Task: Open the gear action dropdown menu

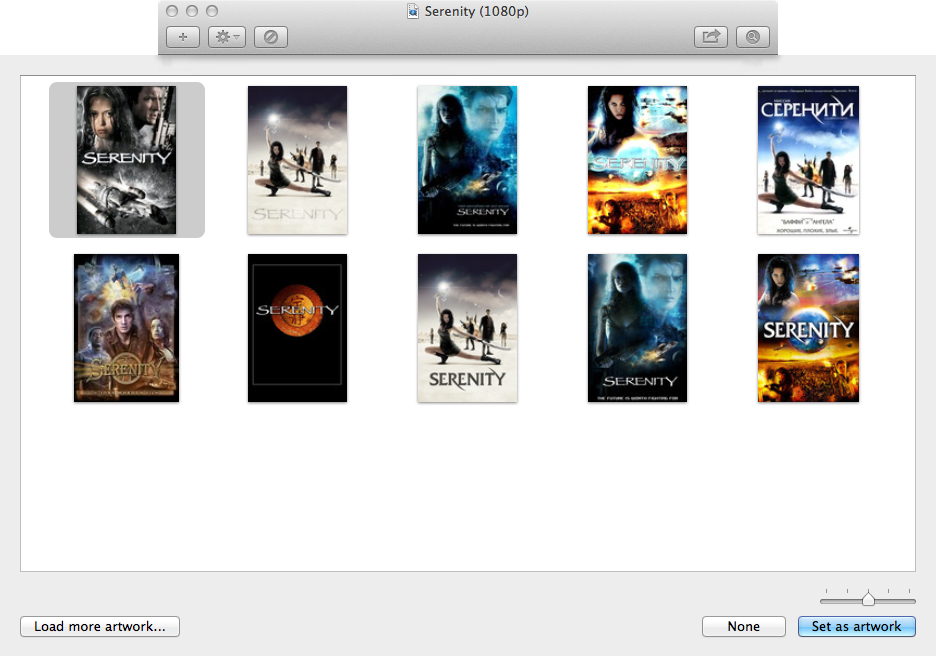Action: coord(227,37)
